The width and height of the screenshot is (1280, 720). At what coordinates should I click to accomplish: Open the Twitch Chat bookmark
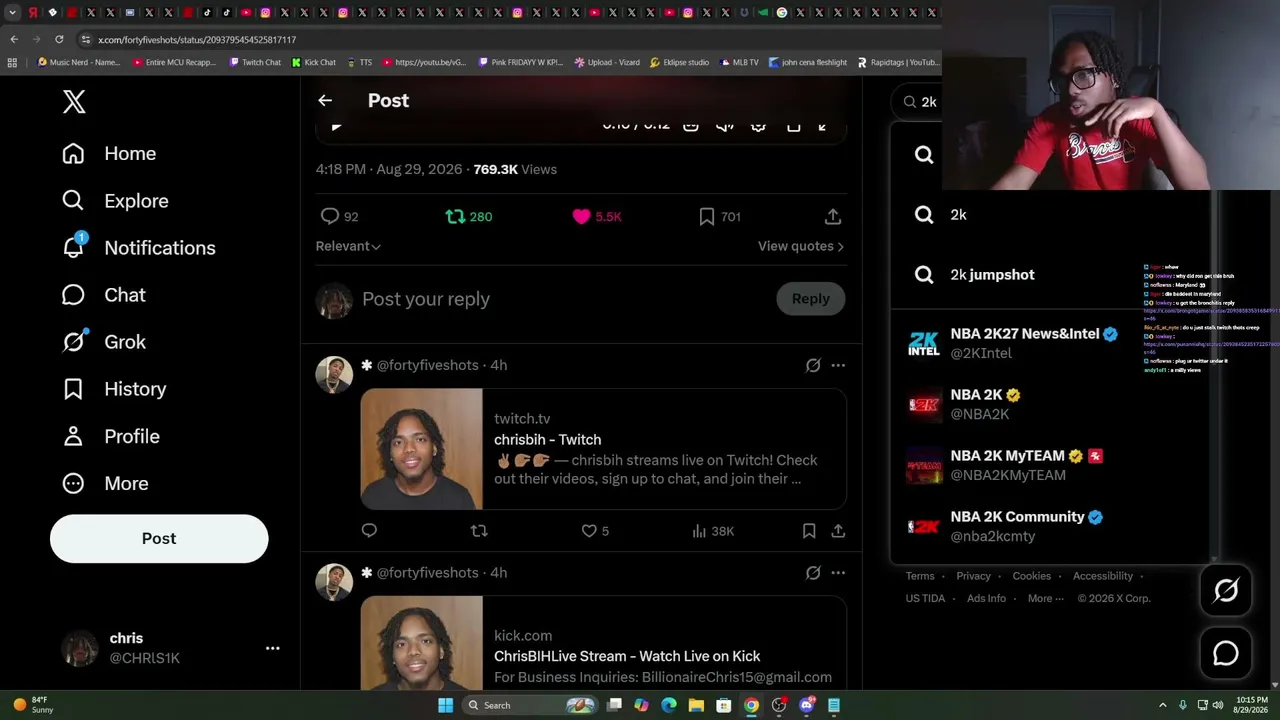click(255, 62)
